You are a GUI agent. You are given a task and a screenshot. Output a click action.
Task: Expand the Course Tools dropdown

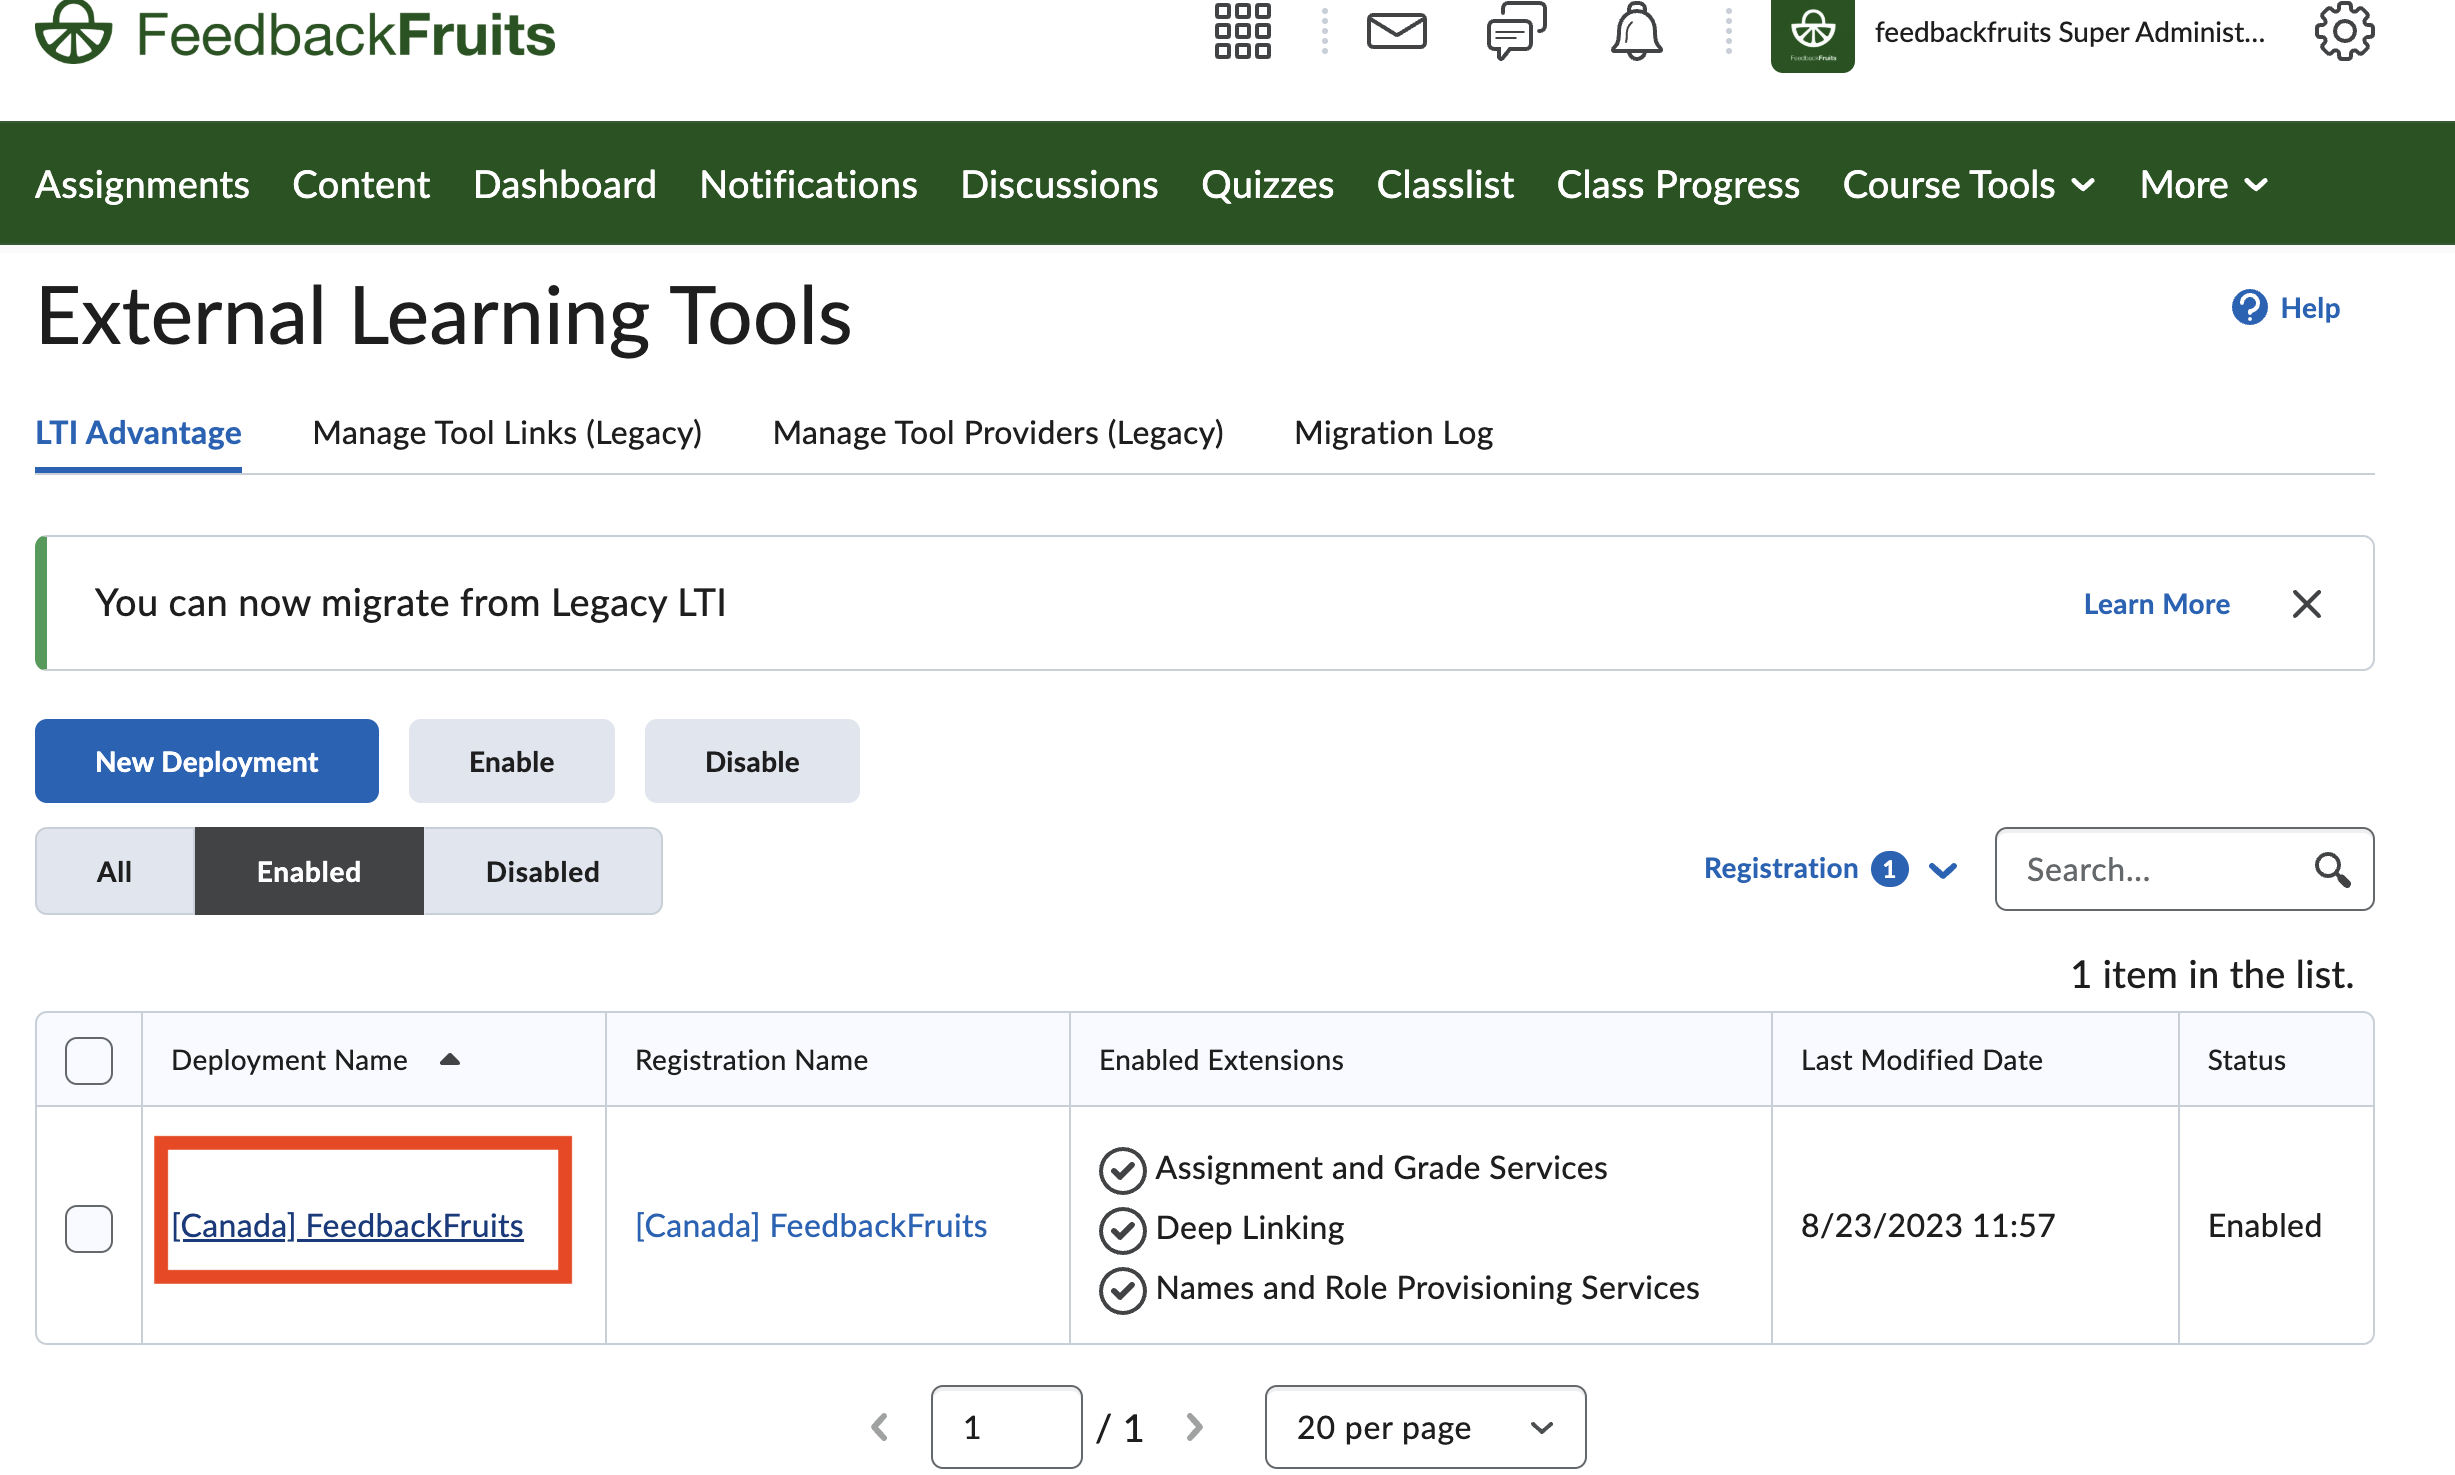(x=1969, y=185)
